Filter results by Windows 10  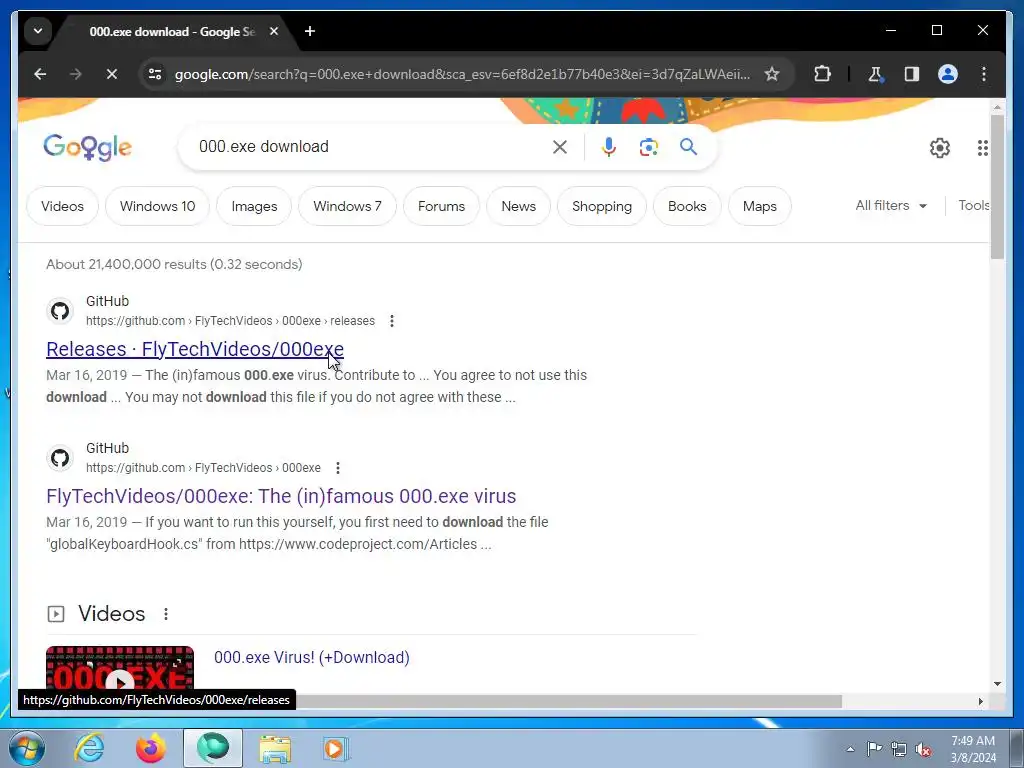[157, 206]
